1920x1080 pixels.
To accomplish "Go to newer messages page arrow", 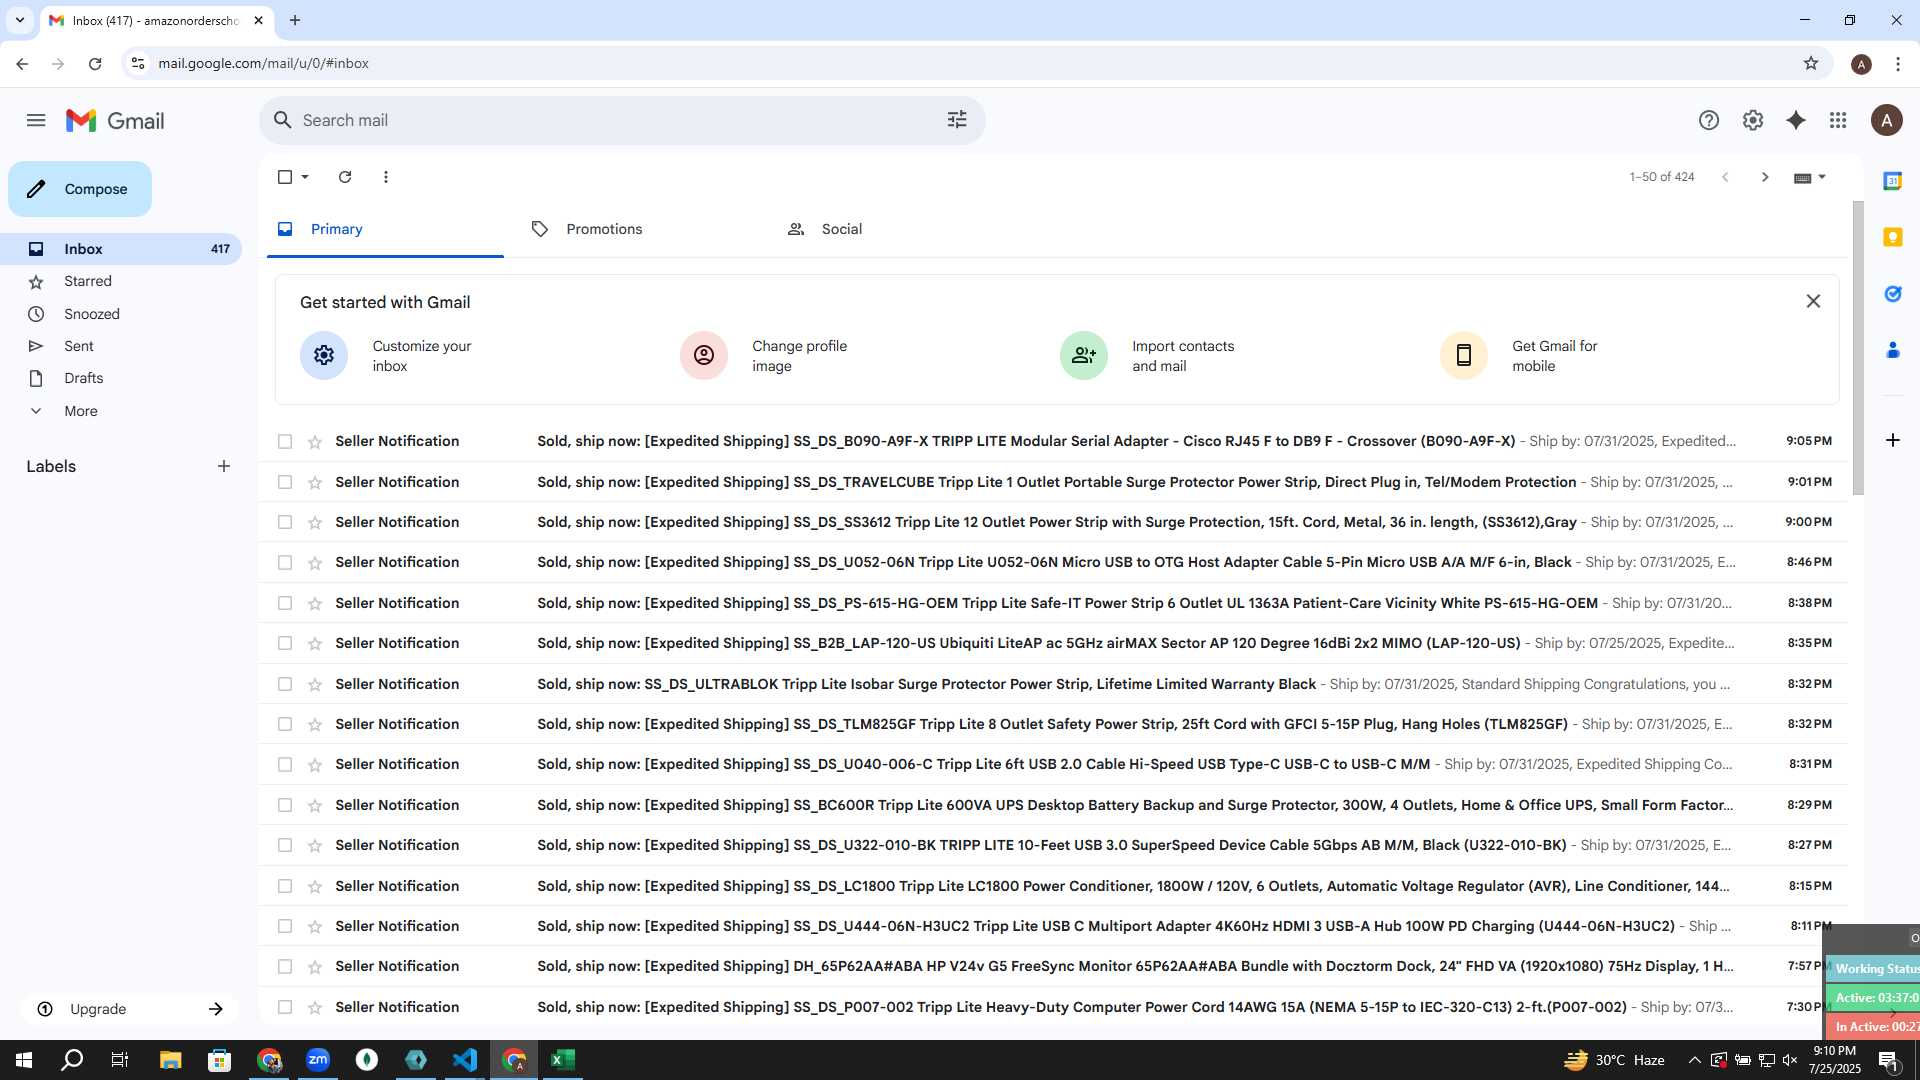I will (1725, 177).
